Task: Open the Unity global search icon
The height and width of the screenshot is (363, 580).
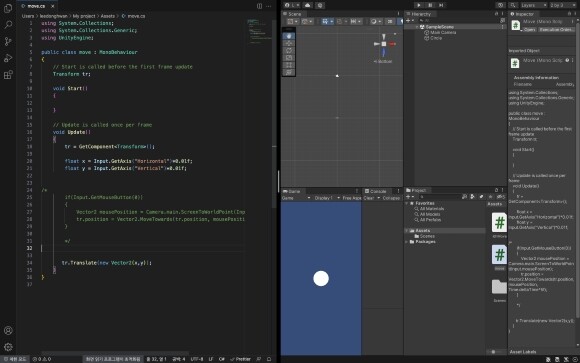Action: (x=513, y=5)
